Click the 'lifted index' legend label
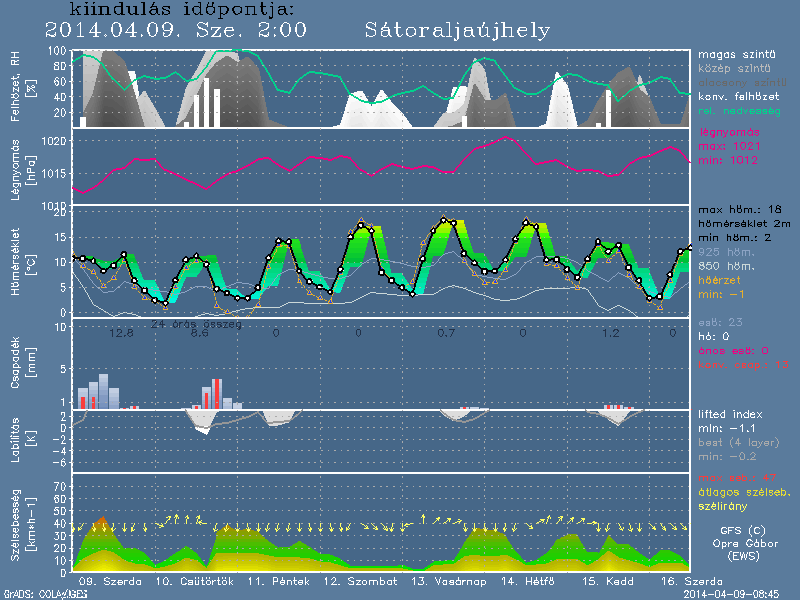The image size is (800, 600). click(x=730, y=413)
